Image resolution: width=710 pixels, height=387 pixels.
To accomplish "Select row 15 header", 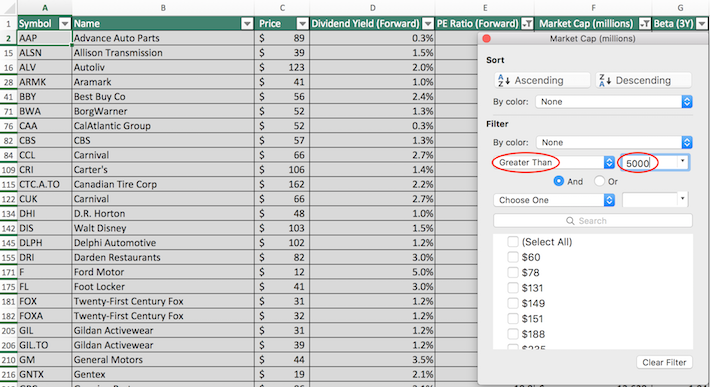I will click(x=9, y=53).
